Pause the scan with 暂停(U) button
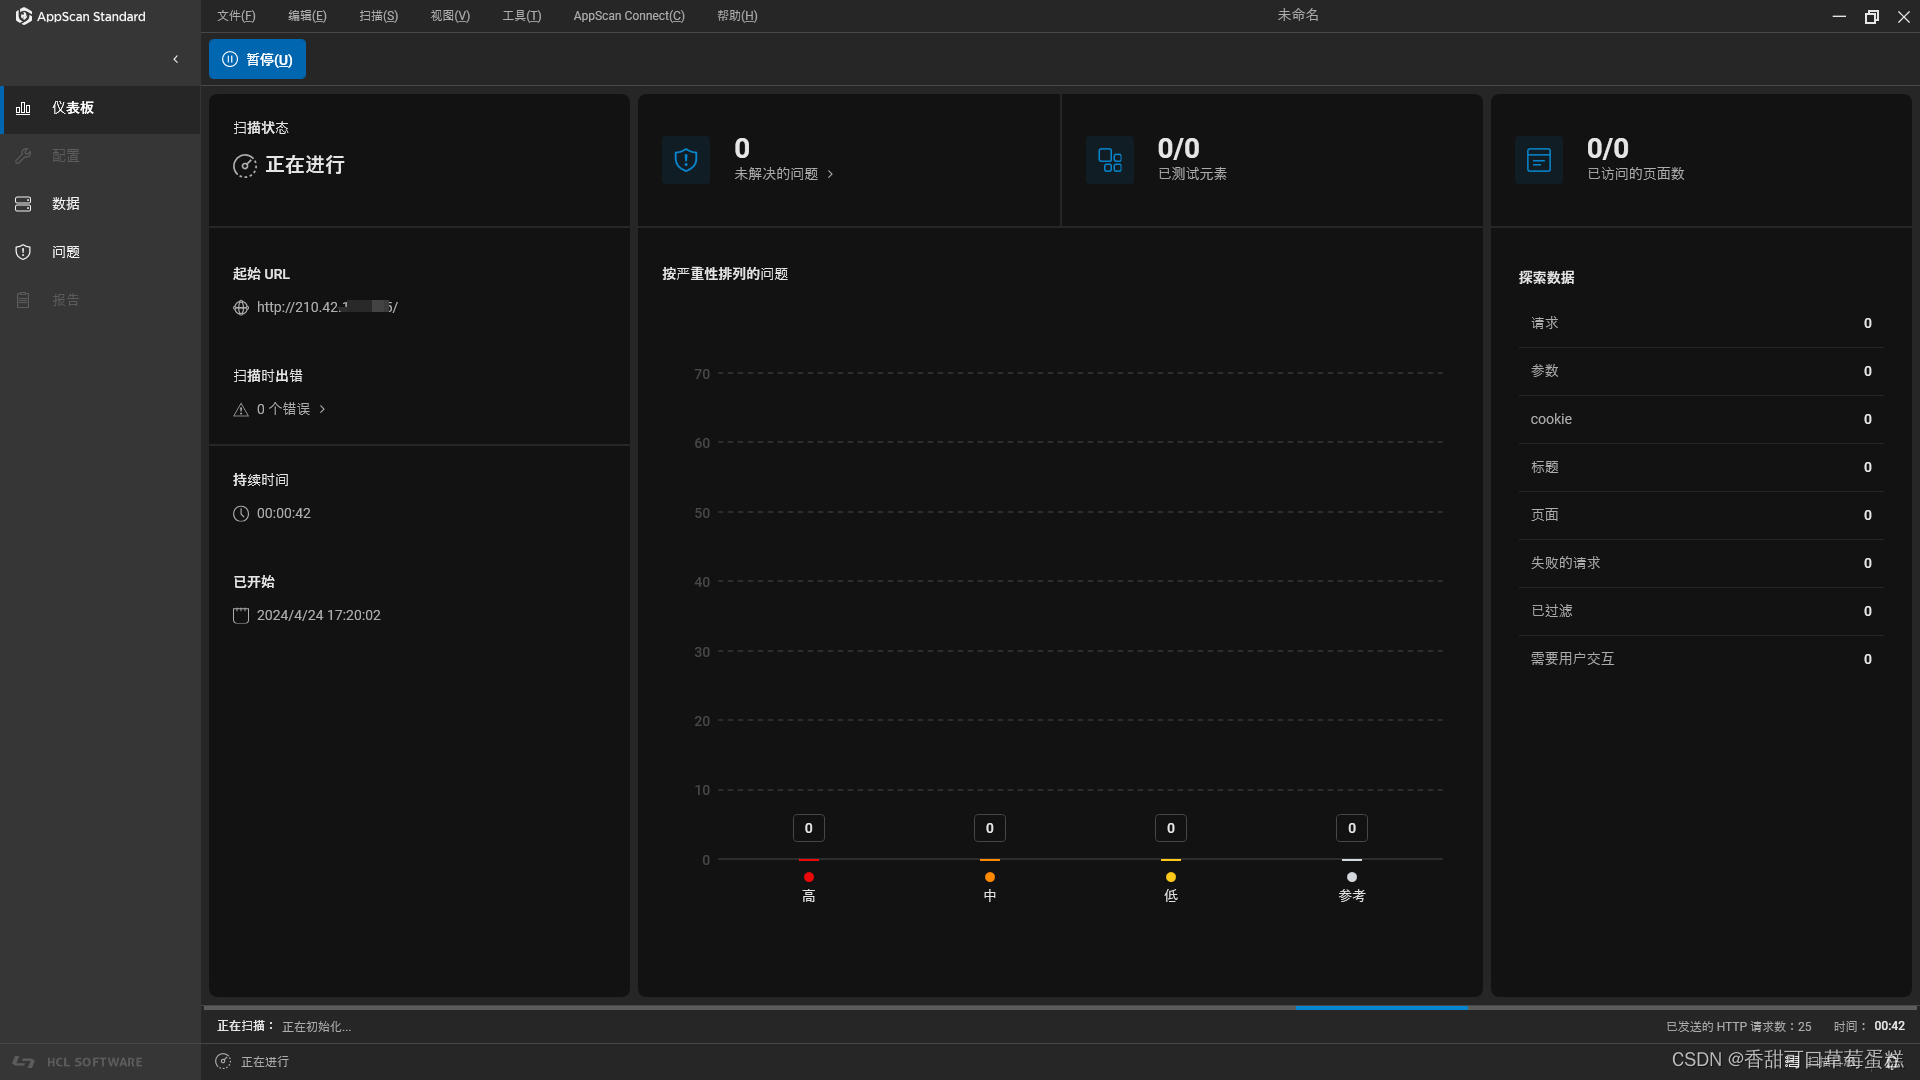 tap(257, 59)
